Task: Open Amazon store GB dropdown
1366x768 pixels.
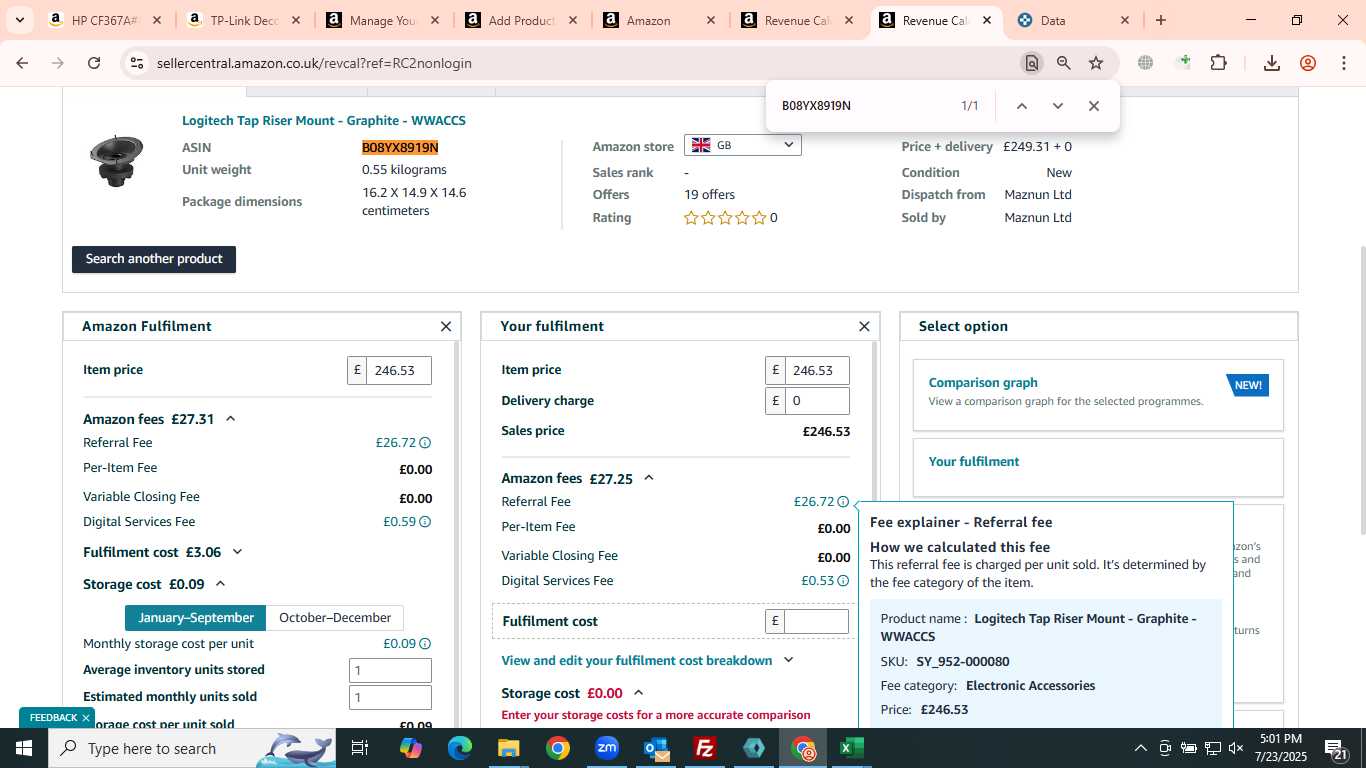Action: tap(742, 145)
